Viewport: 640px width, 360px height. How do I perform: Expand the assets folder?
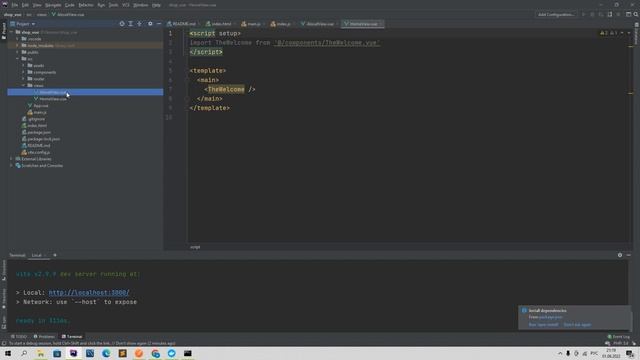click(x=24, y=66)
